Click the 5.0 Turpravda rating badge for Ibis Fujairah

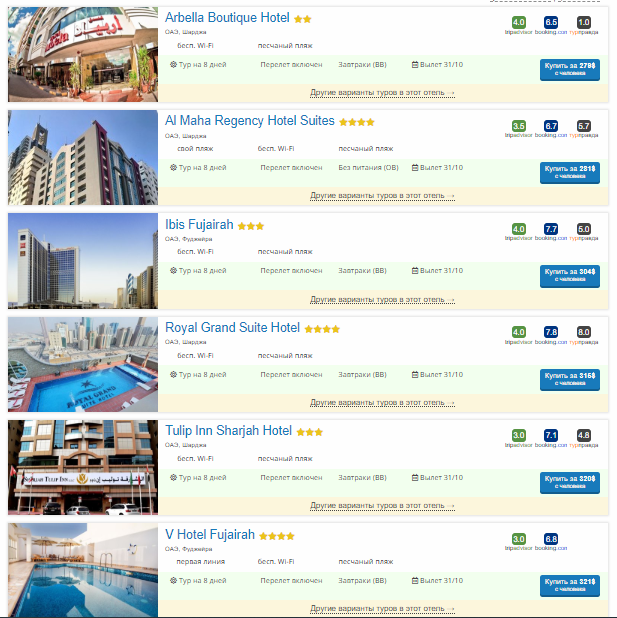[x=583, y=229]
